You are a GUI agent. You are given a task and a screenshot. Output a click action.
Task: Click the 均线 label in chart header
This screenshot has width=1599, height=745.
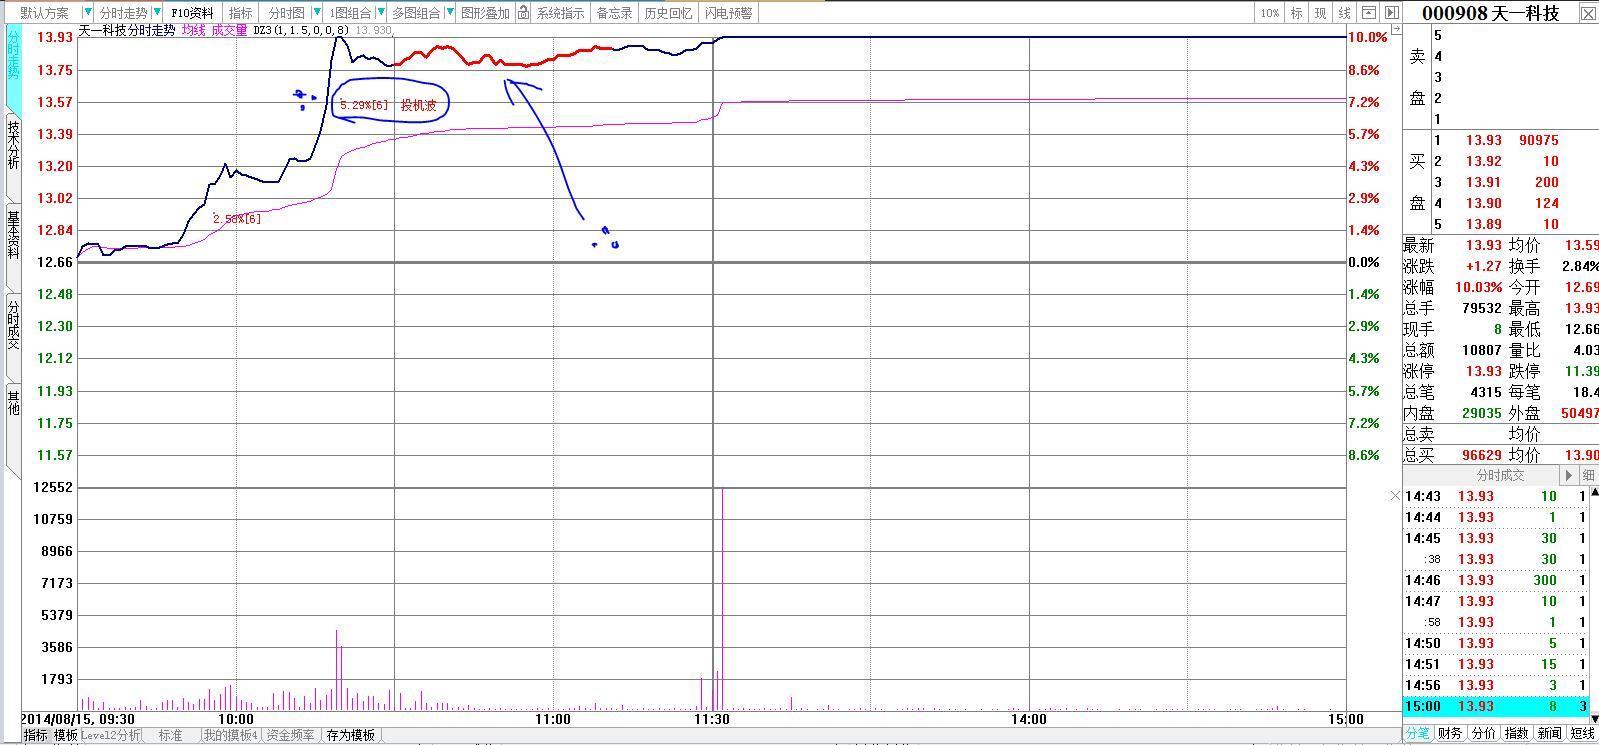(194, 30)
